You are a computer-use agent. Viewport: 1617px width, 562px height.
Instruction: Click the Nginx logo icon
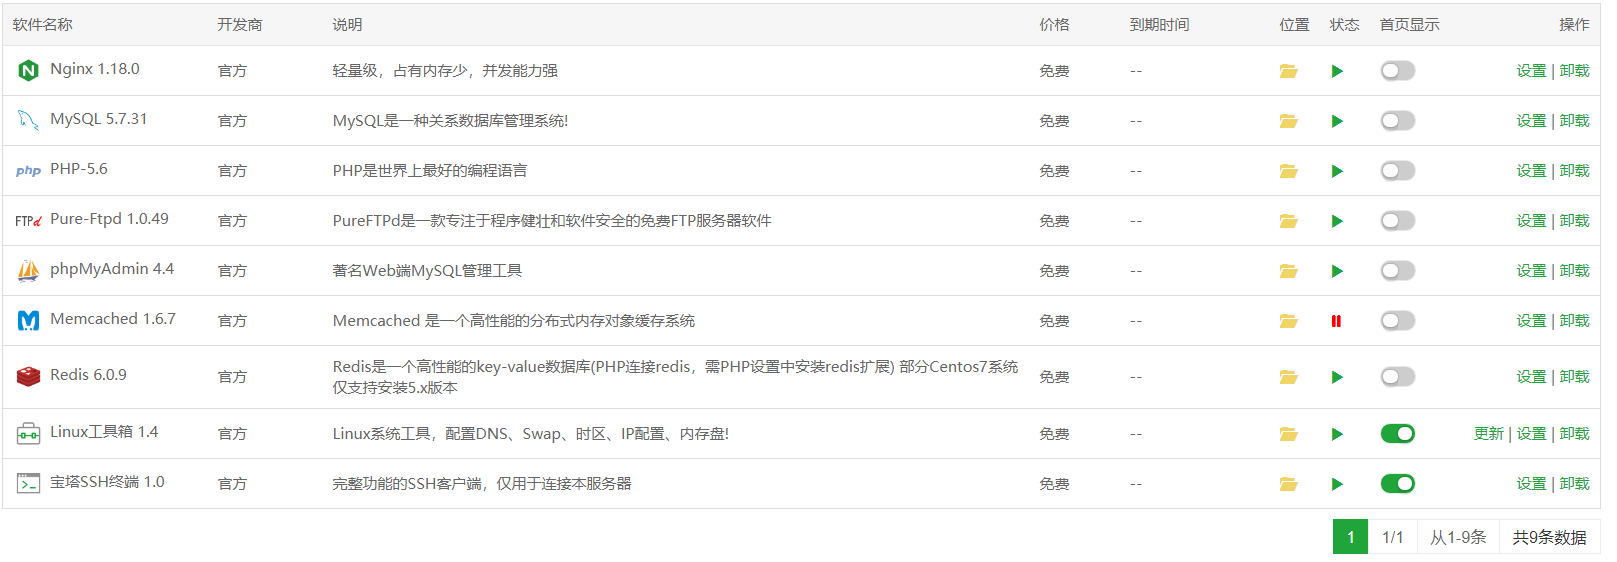click(28, 70)
